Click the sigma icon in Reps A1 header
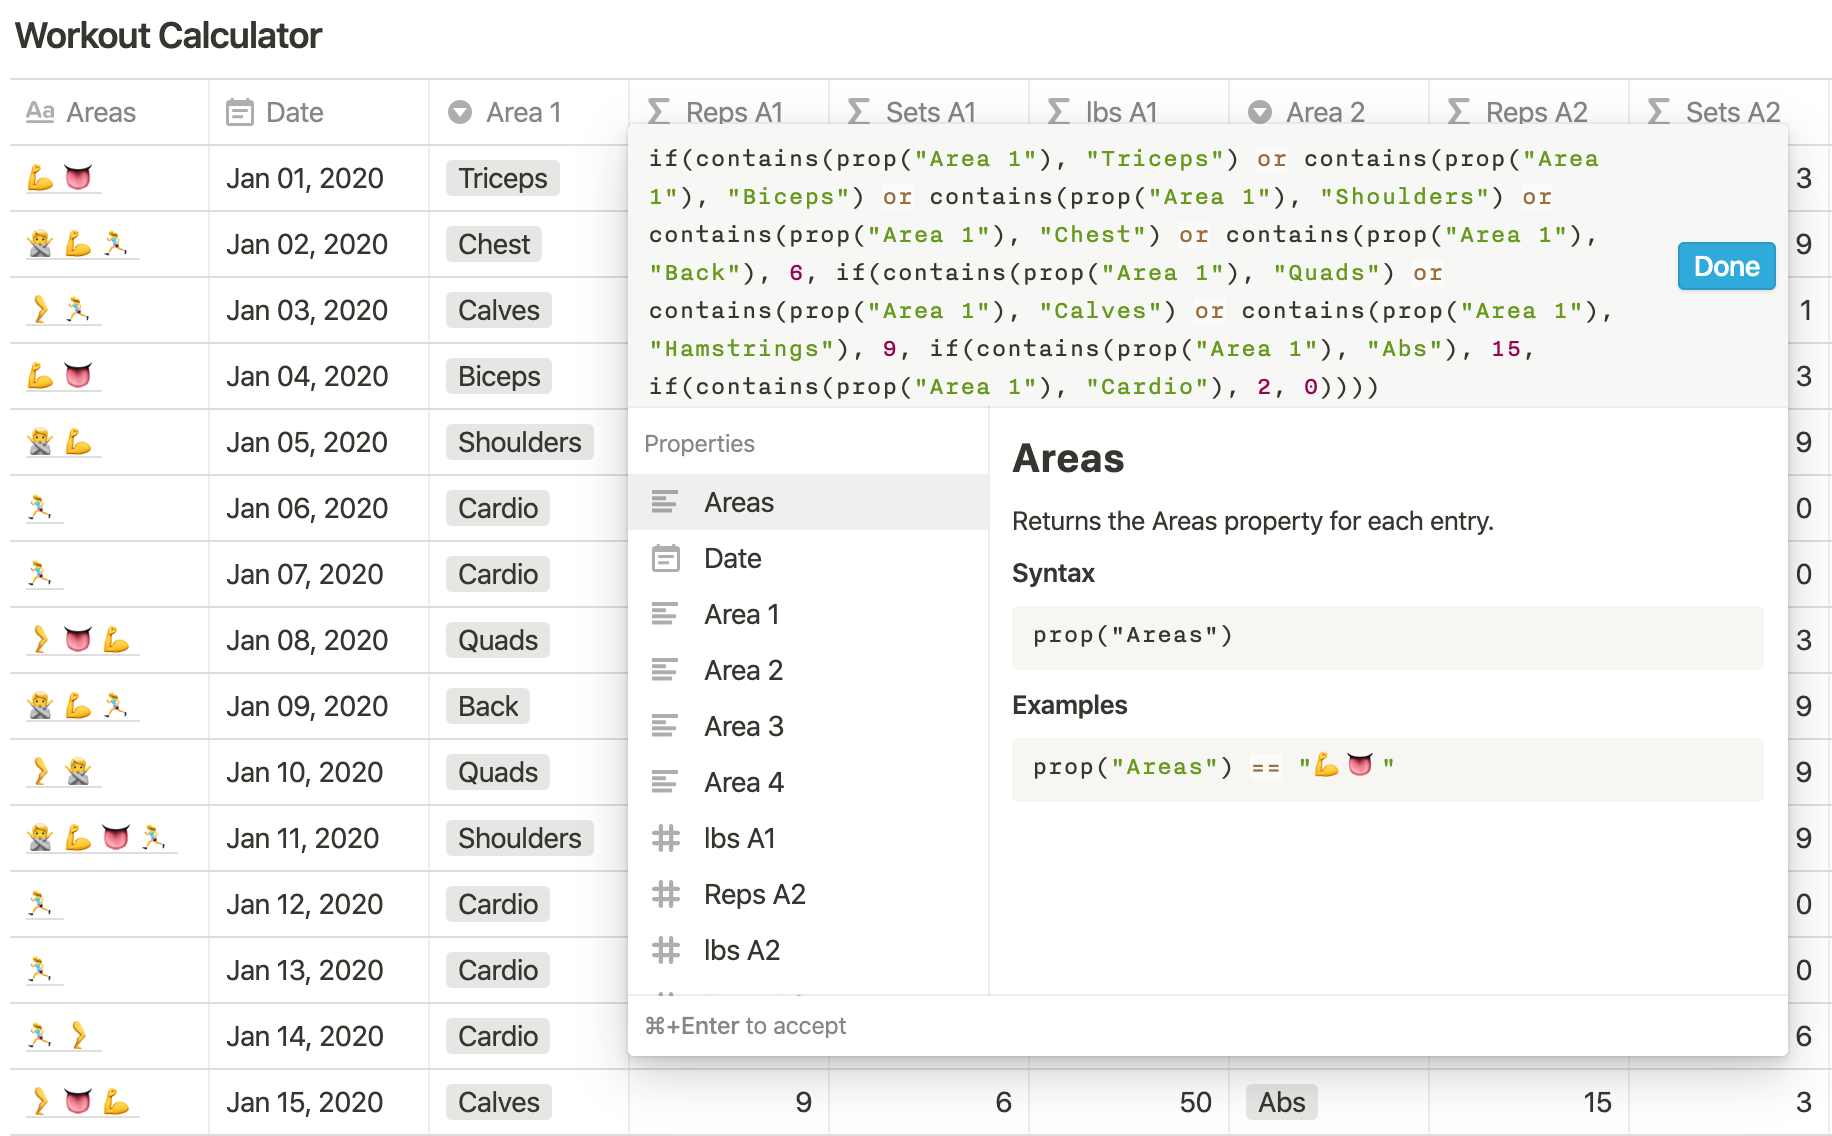The height and width of the screenshot is (1136, 1832). (x=658, y=112)
